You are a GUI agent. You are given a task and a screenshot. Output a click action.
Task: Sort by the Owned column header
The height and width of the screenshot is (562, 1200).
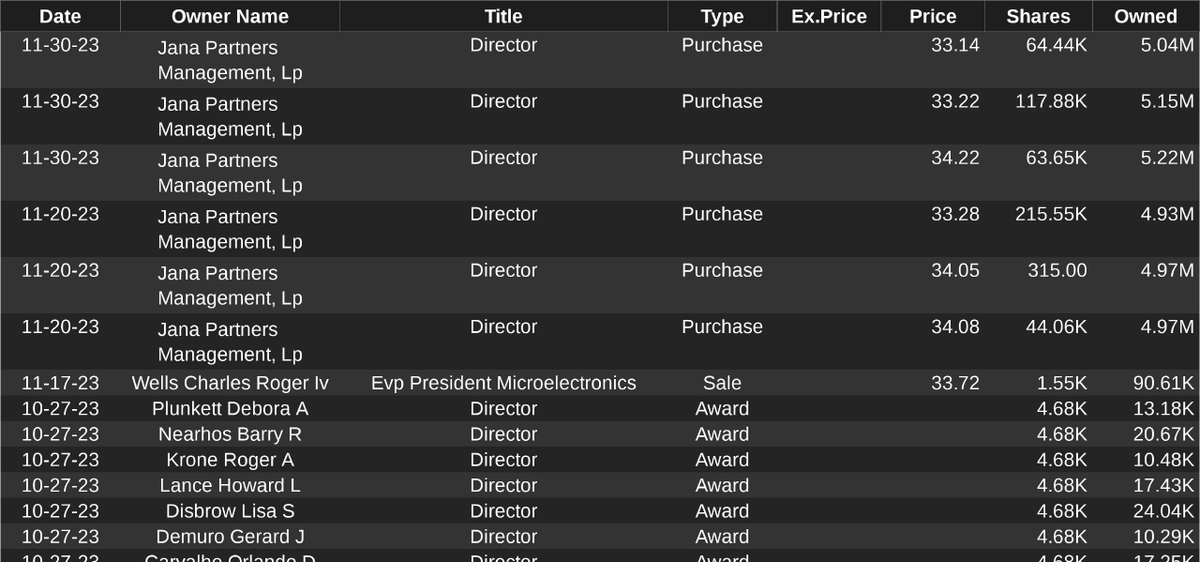(1146, 16)
